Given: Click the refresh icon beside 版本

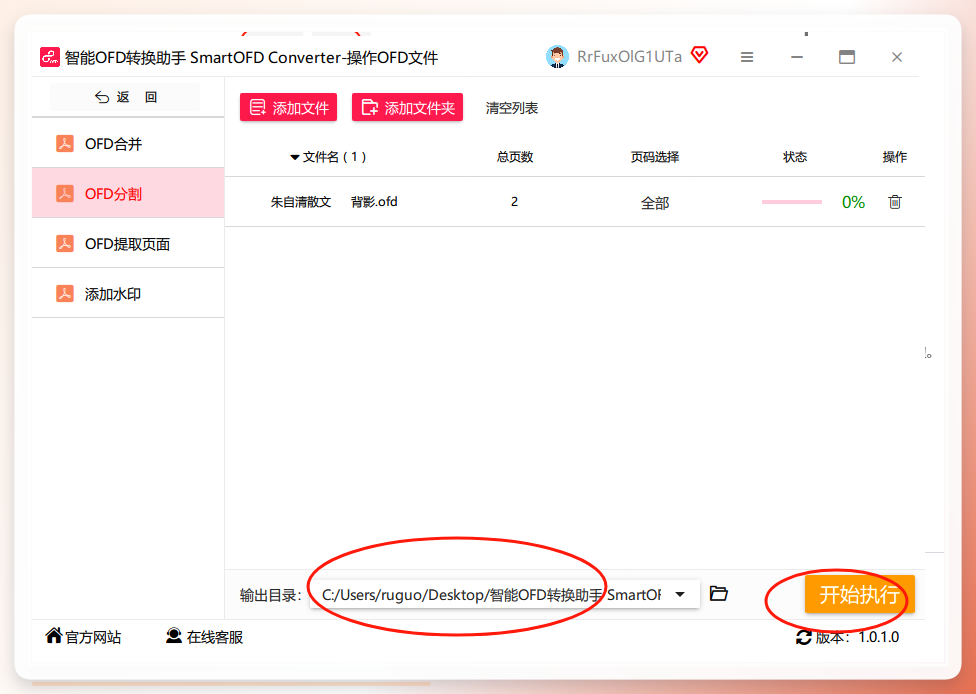Looking at the screenshot, I should 804,637.
